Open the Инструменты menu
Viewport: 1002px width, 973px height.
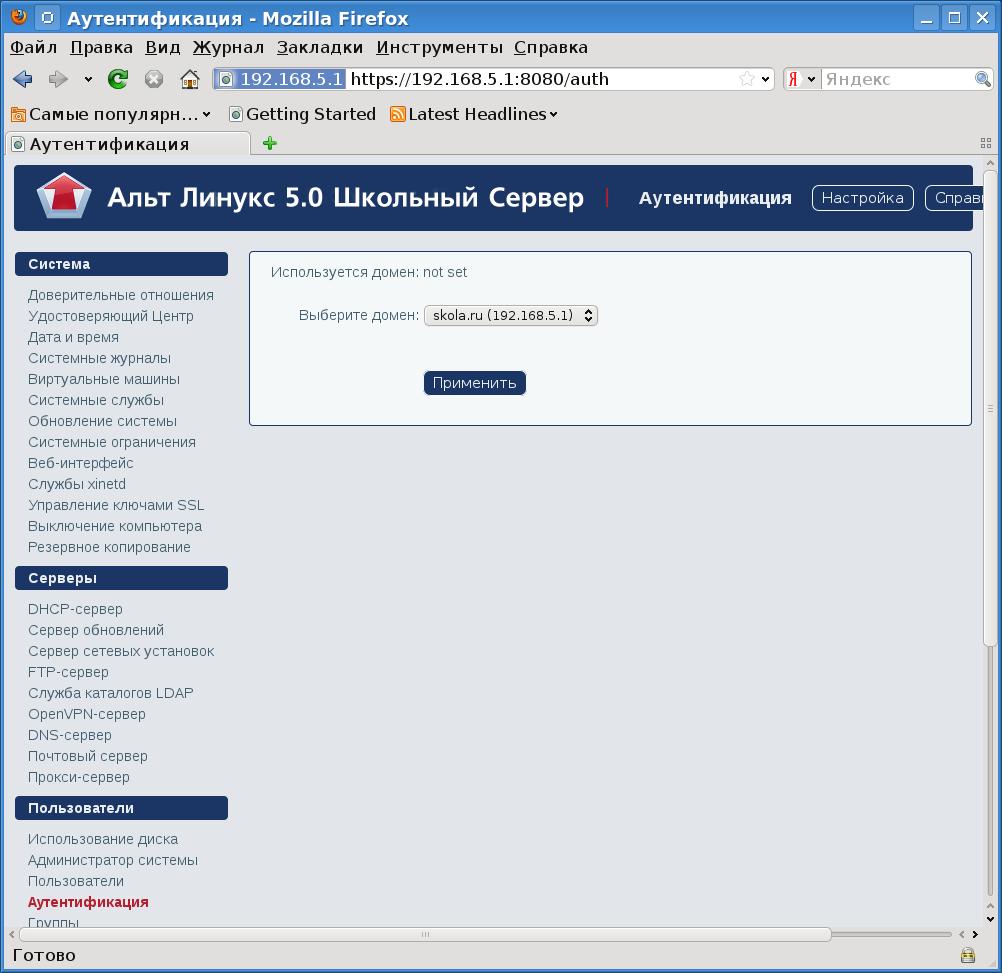[x=439, y=47]
